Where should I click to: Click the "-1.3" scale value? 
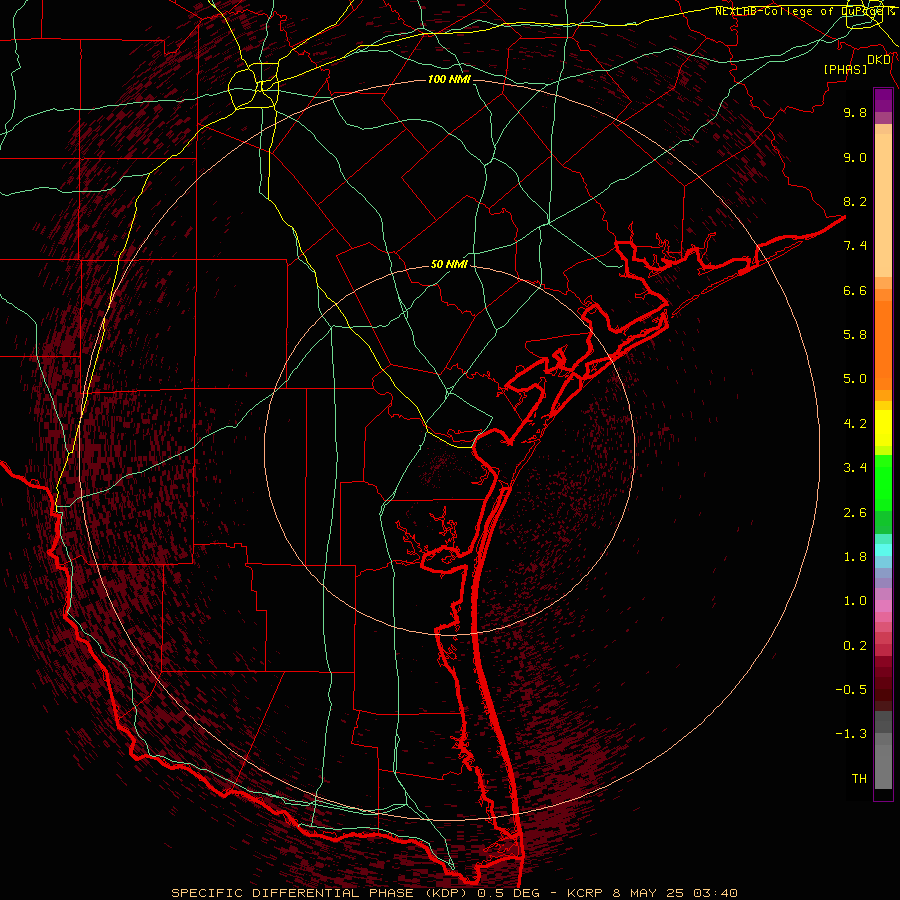(851, 734)
